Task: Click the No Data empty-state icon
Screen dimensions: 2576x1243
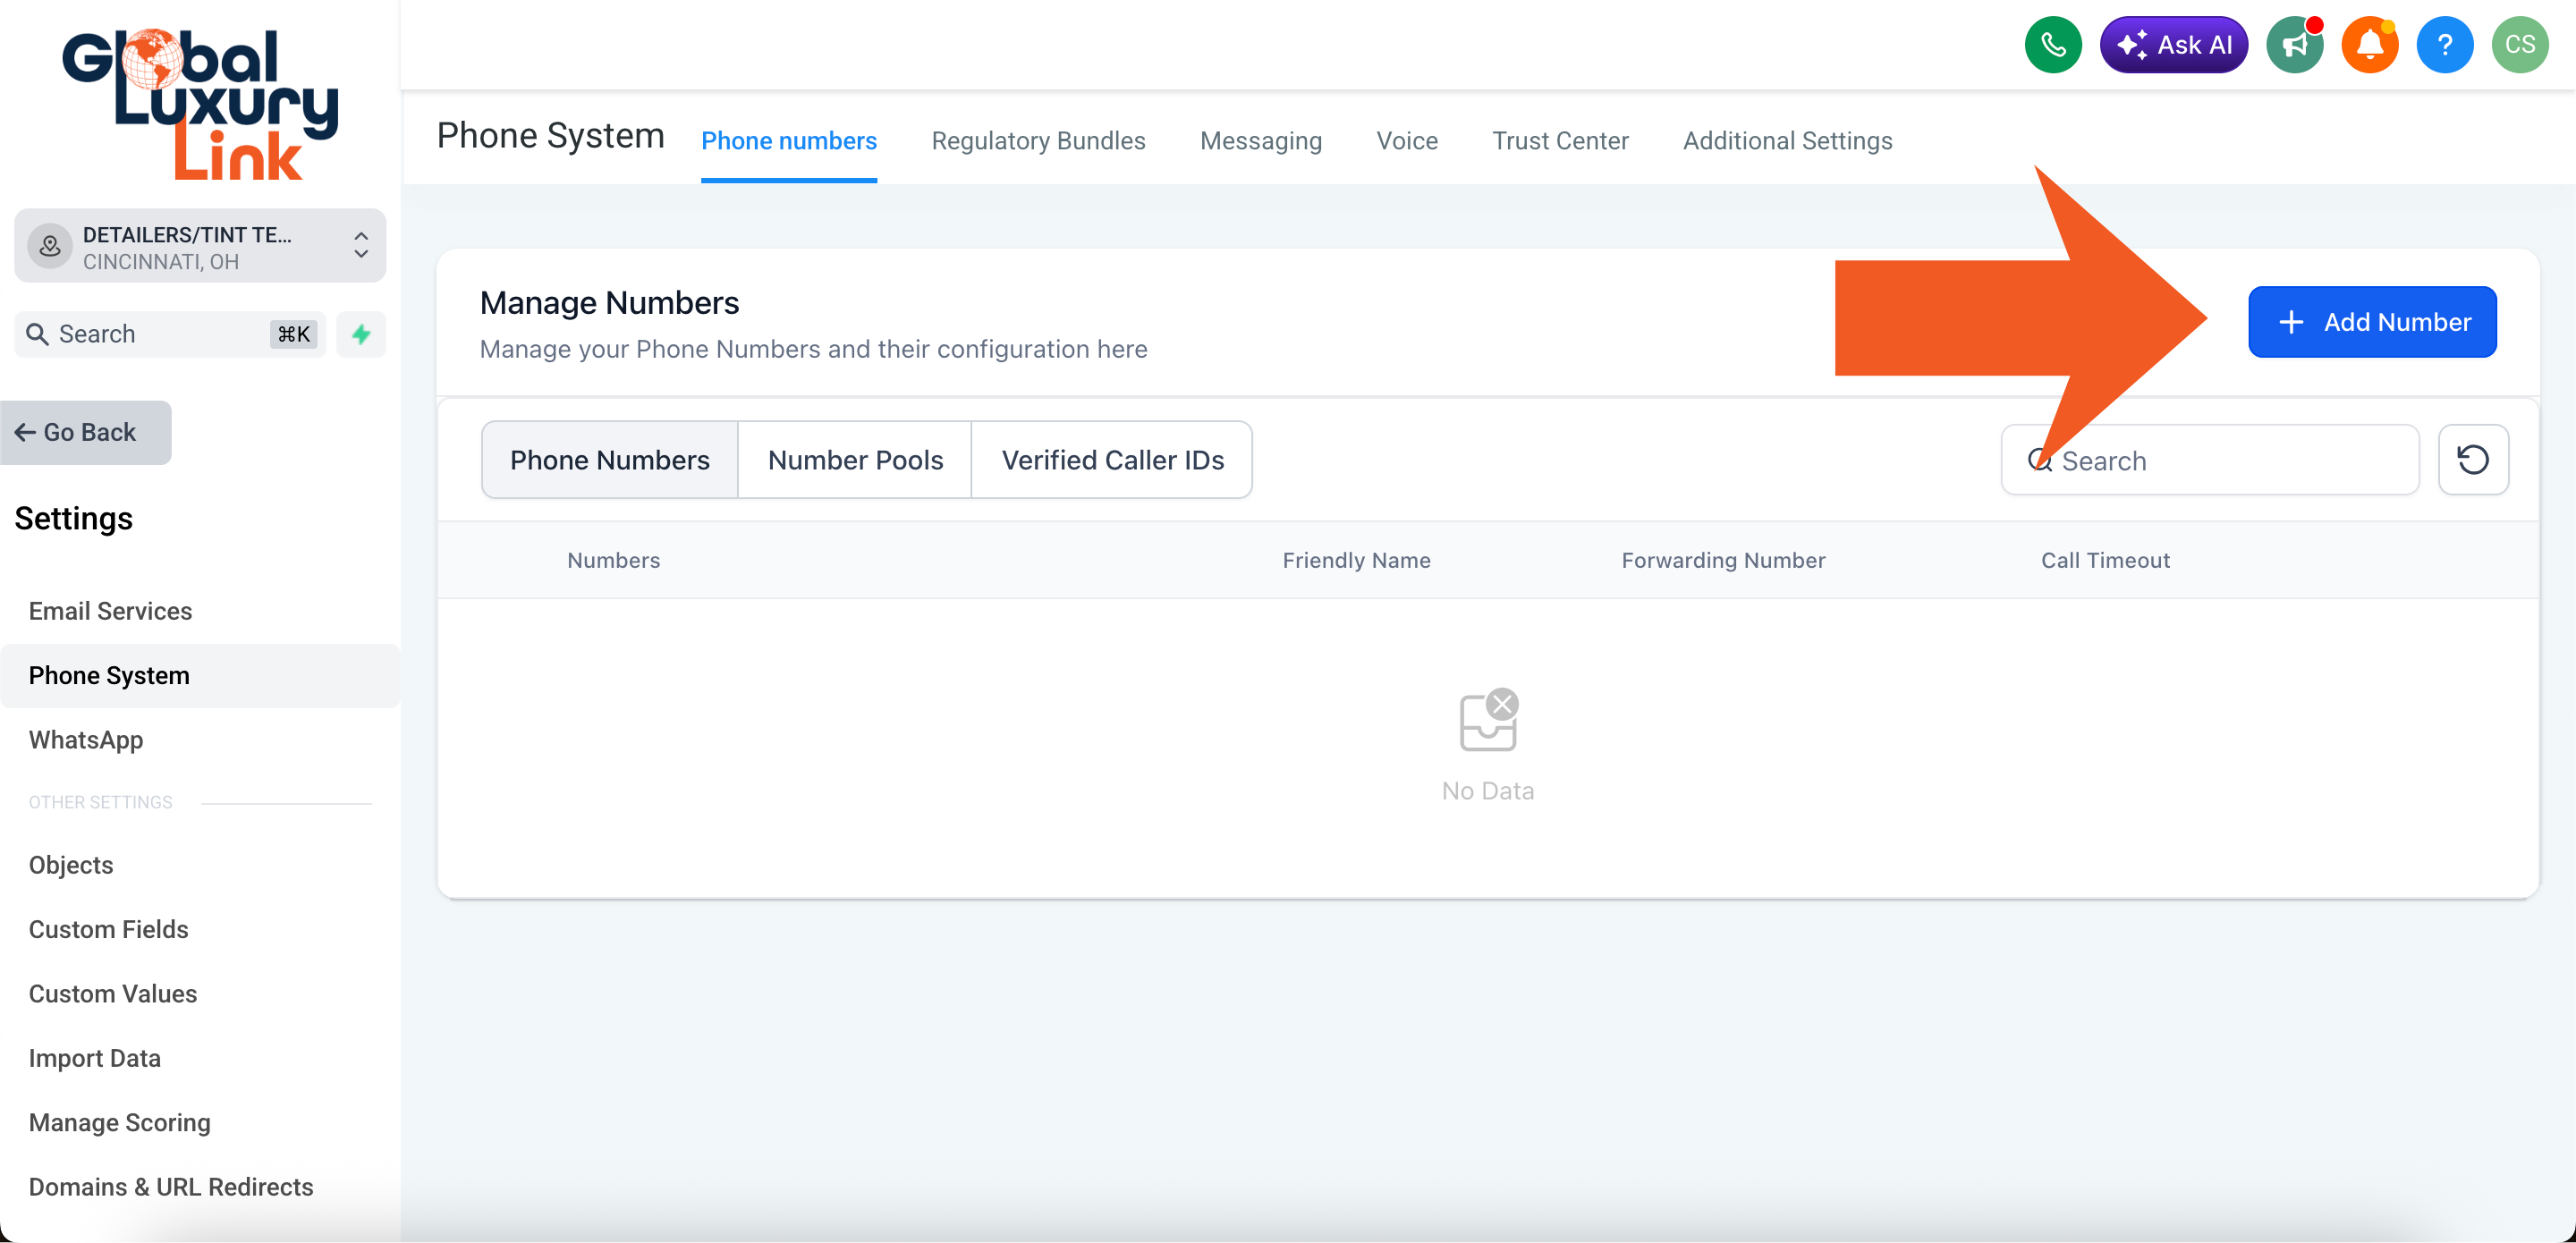Action: pos(1488,720)
